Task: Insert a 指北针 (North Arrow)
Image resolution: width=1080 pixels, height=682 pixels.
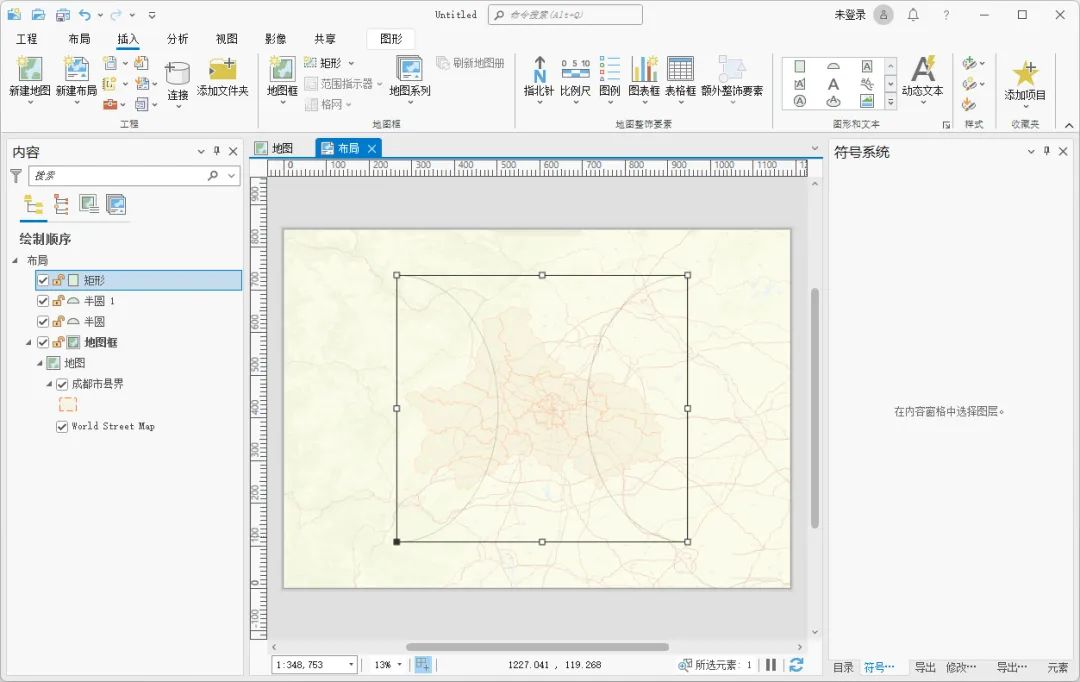Action: click(539, 70)
